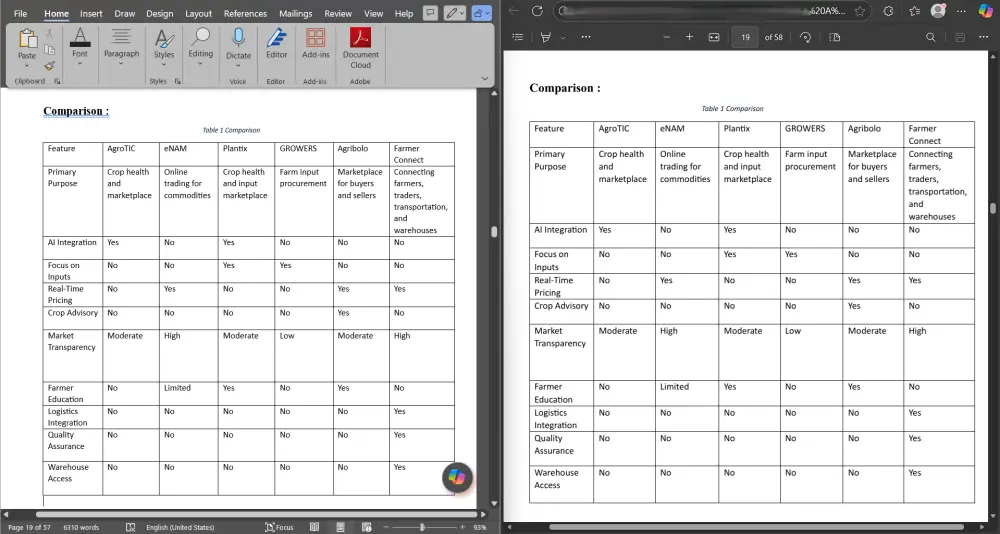This screenshot has height=534, width=1000.
Task: Click the 6310 words count
Action: 81,528
